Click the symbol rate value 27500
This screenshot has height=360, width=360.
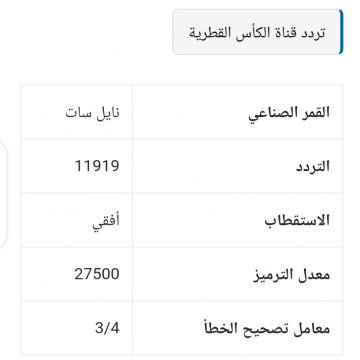point(97,274)
